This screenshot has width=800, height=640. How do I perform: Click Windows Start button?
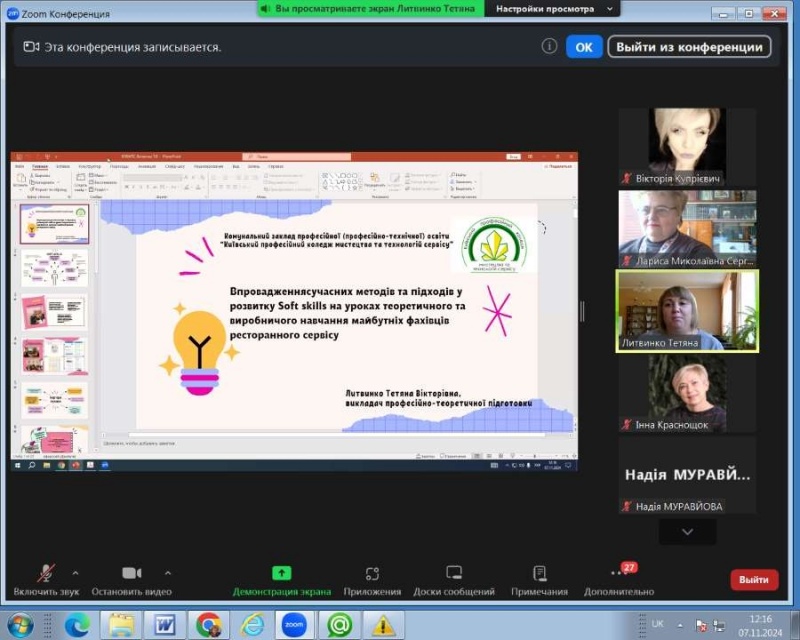pos(20,625)
